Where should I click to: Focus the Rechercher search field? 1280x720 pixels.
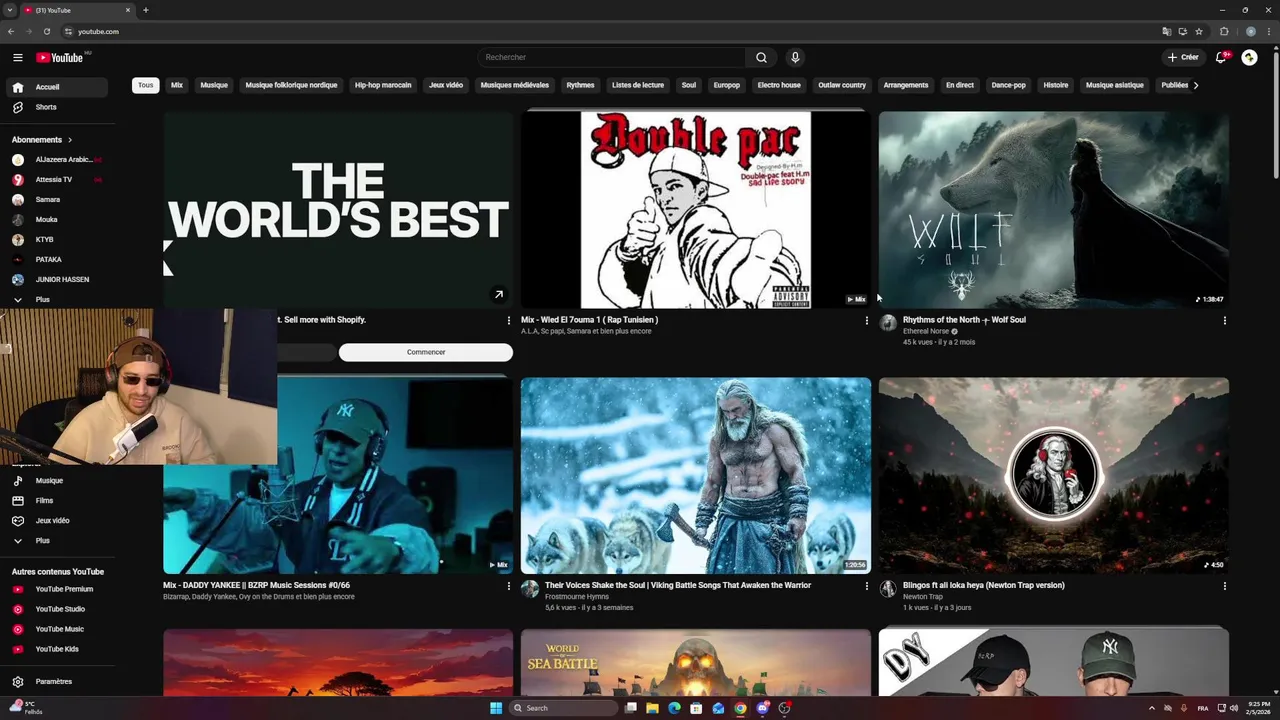611,57
